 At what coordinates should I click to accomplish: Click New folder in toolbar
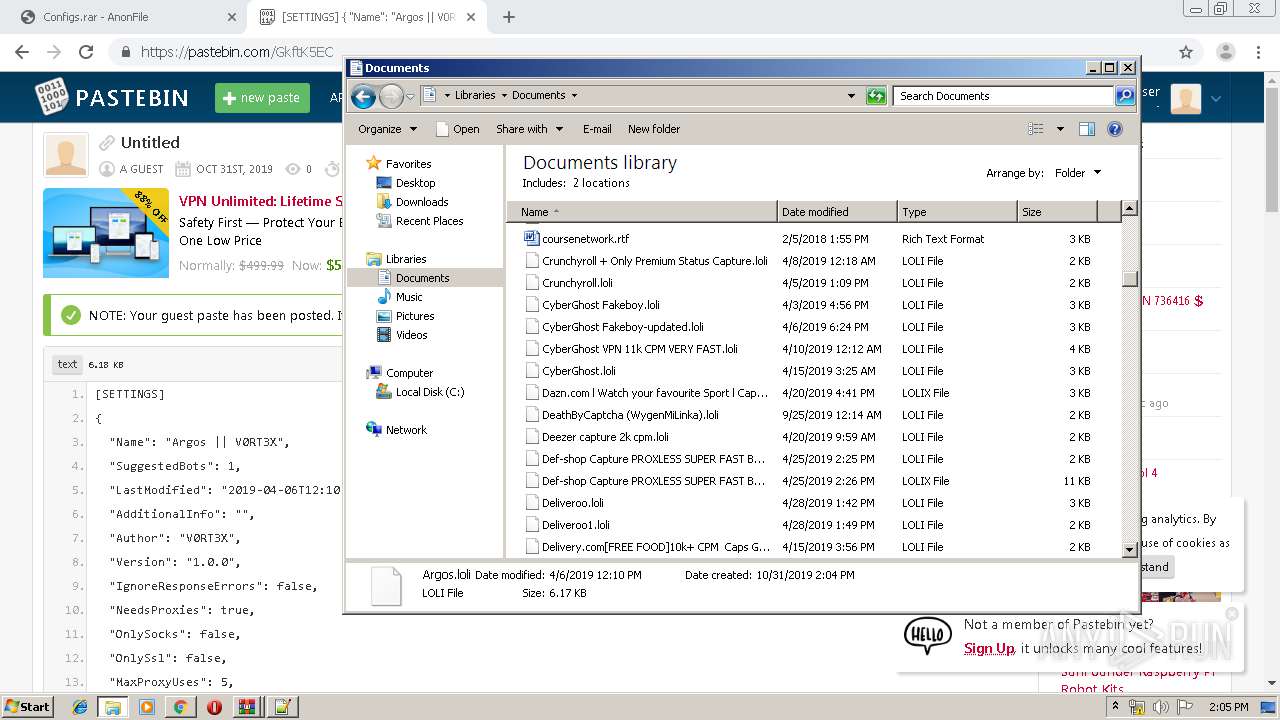pyautogui.click(x=654, y=129)
